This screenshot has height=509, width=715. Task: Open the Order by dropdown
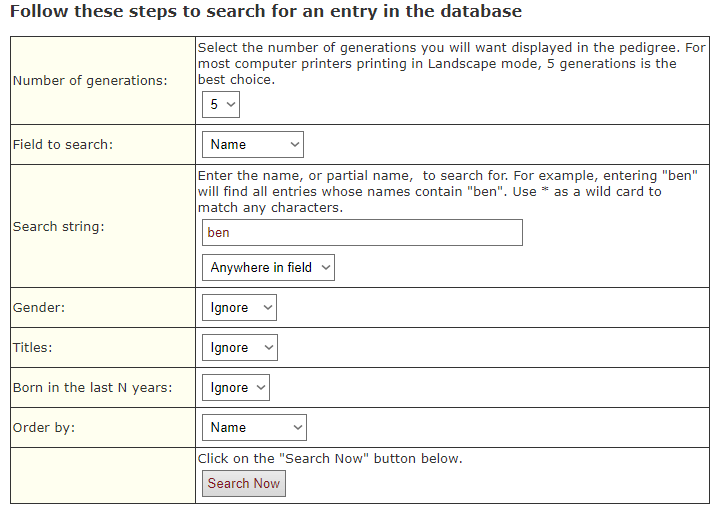coord(254,428)
